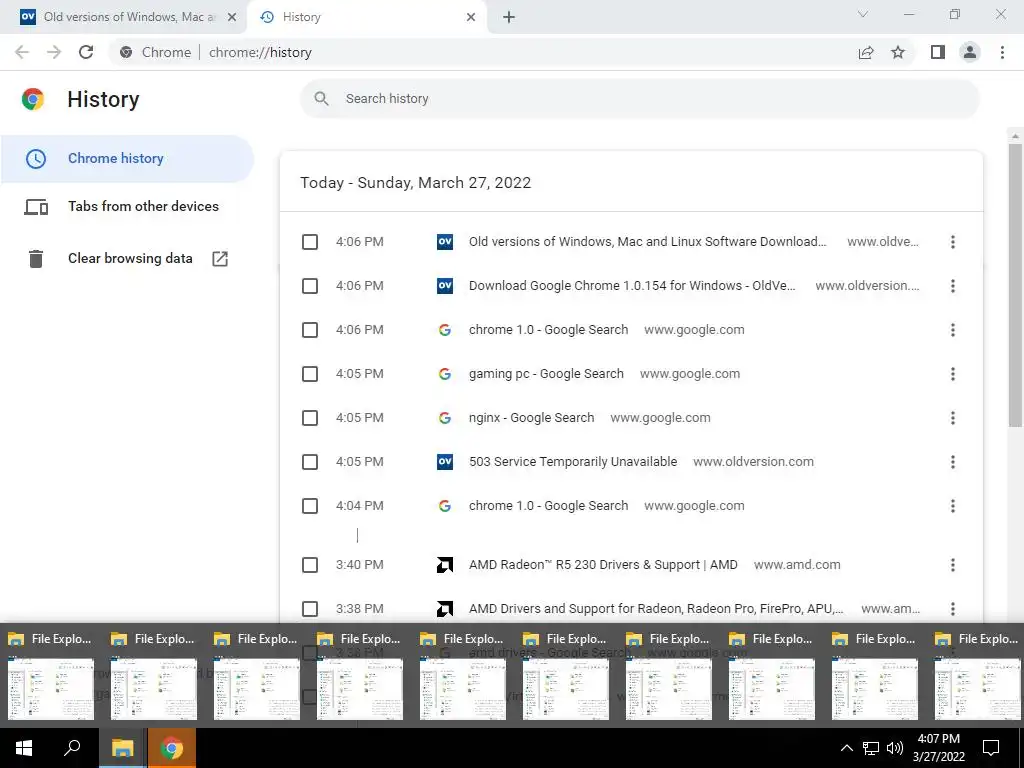
Task: Tick the gaming pc search checkbox
Action: click(x=310, y=374)
